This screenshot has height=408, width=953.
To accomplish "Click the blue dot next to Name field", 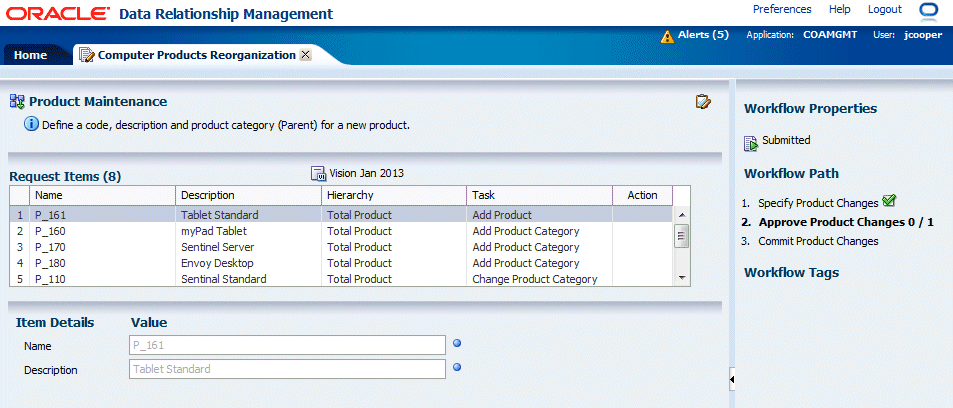I will coord(457,344).
